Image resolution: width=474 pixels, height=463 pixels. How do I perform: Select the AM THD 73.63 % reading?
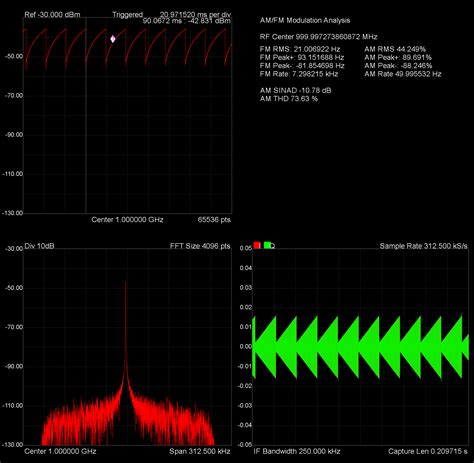click(289, 99)
